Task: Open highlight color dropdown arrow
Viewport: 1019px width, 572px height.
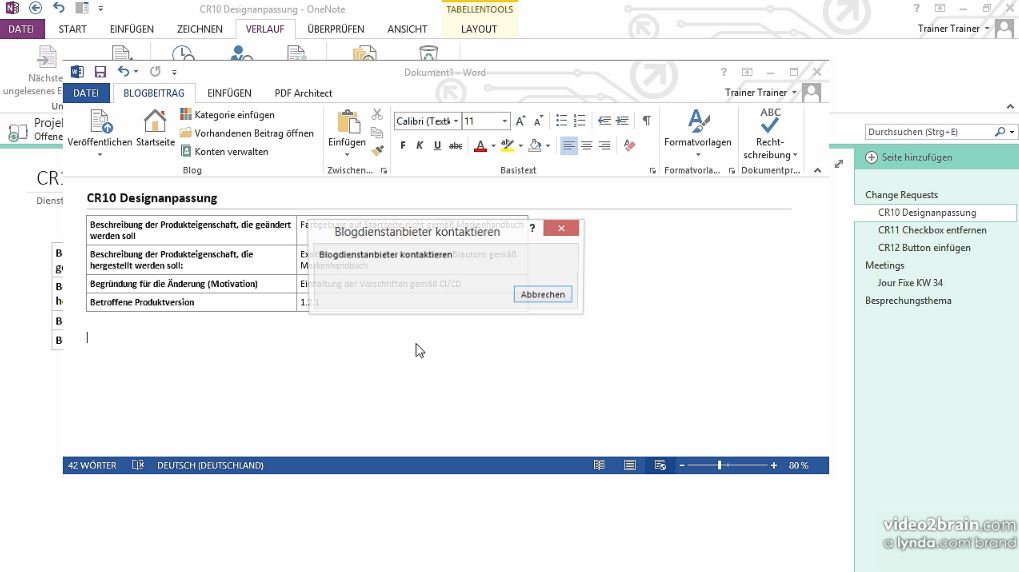Action: tap(521, 146)
